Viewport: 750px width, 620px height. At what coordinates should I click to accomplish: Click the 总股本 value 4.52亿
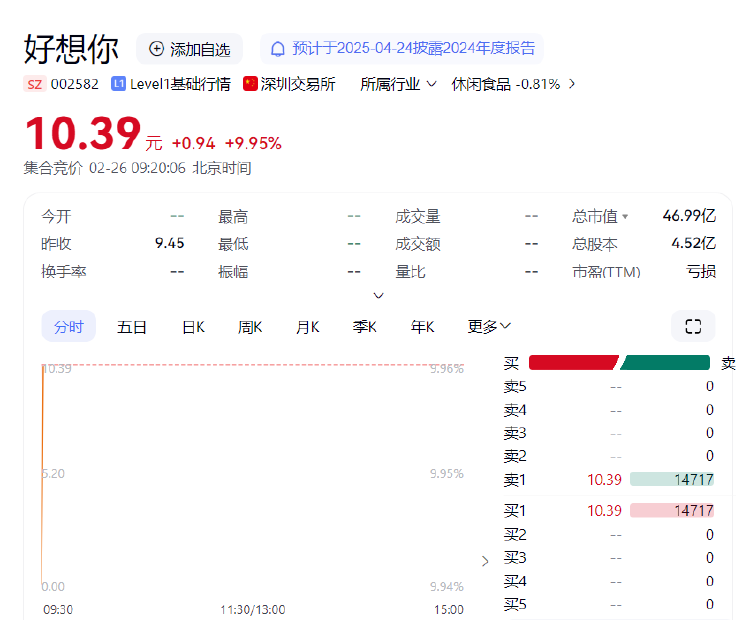point(694,244)
